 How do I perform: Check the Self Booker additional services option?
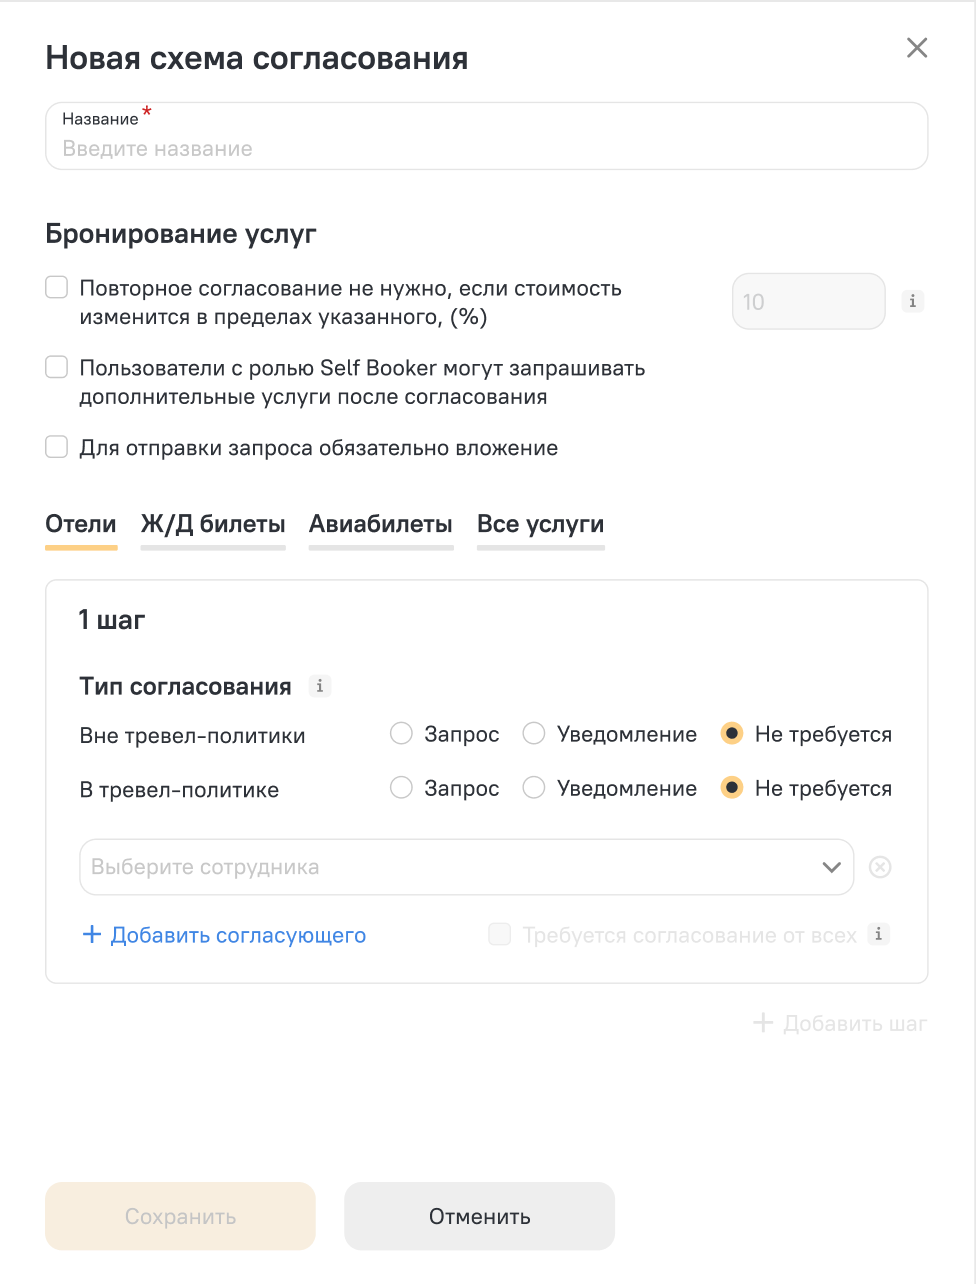click(x=56, y=367)
